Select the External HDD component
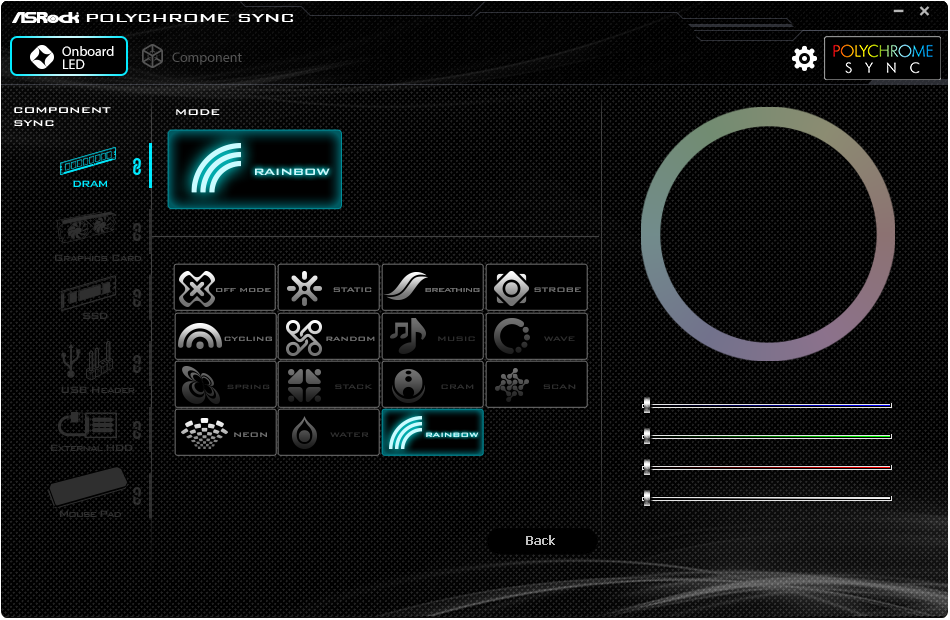The height and width of the screenshot is (620, 950). click(91, 433)
